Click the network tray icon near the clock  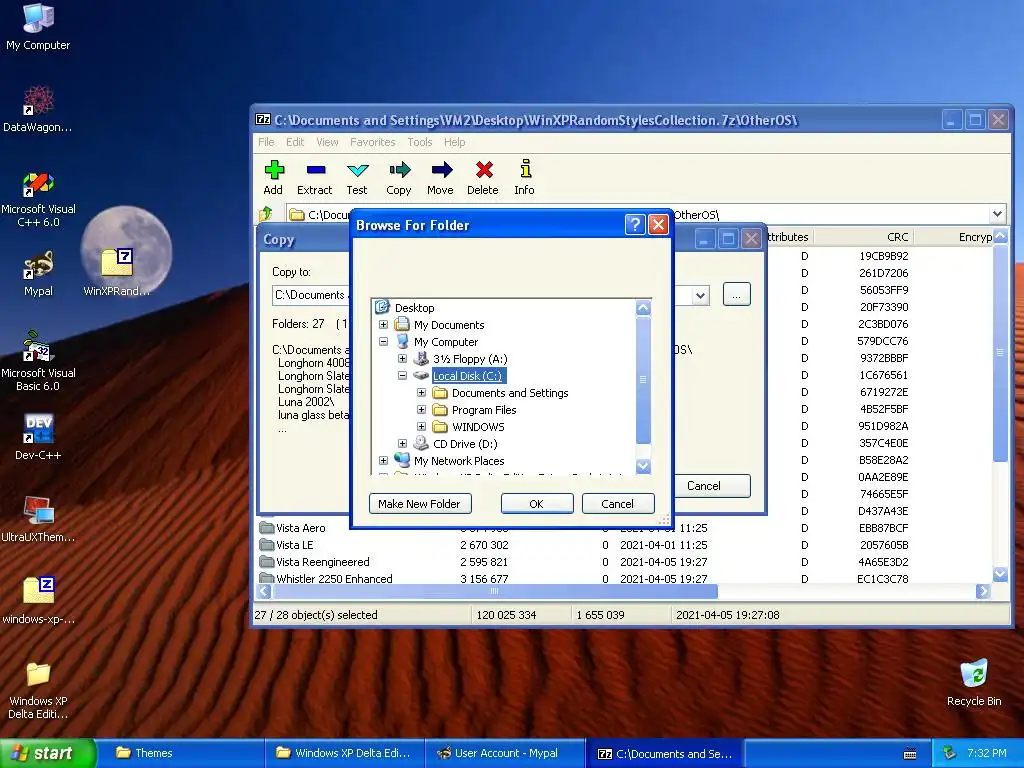click(x=950, y=753)
